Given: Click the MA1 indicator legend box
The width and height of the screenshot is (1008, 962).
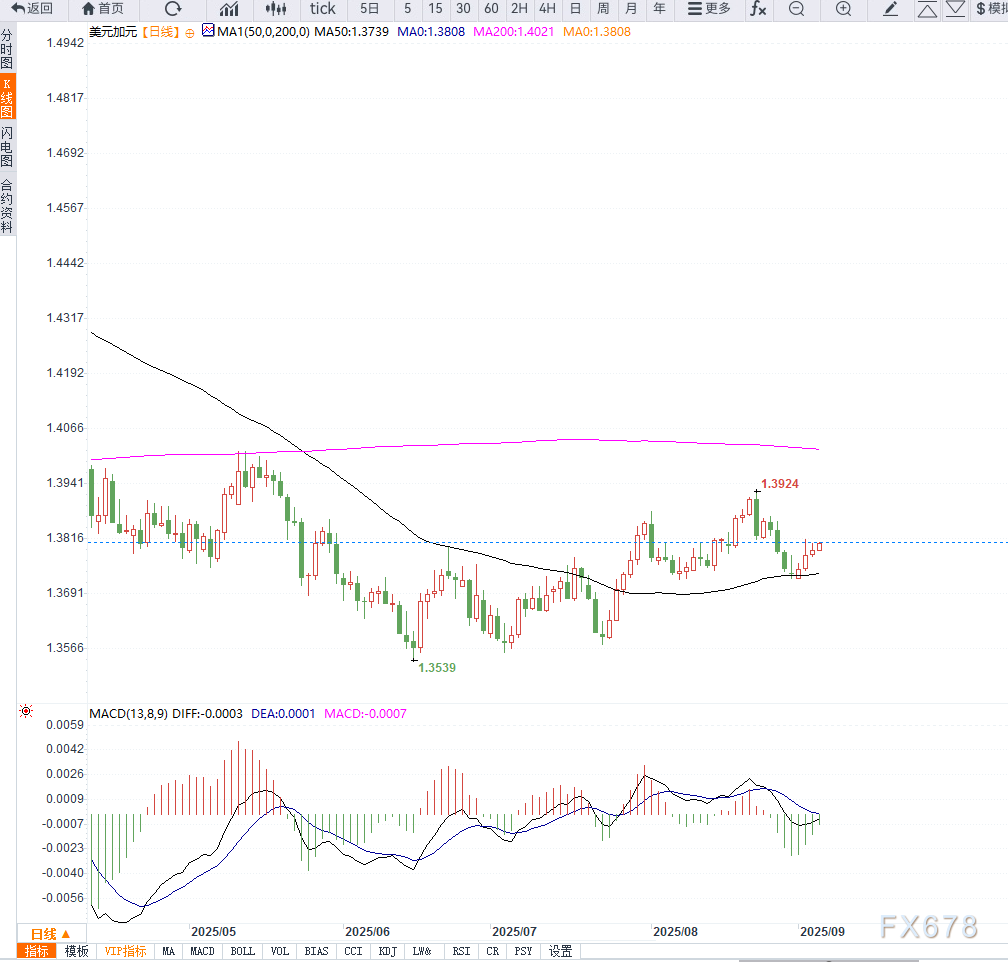Looking at the screenshot, I should pos(208,31).
